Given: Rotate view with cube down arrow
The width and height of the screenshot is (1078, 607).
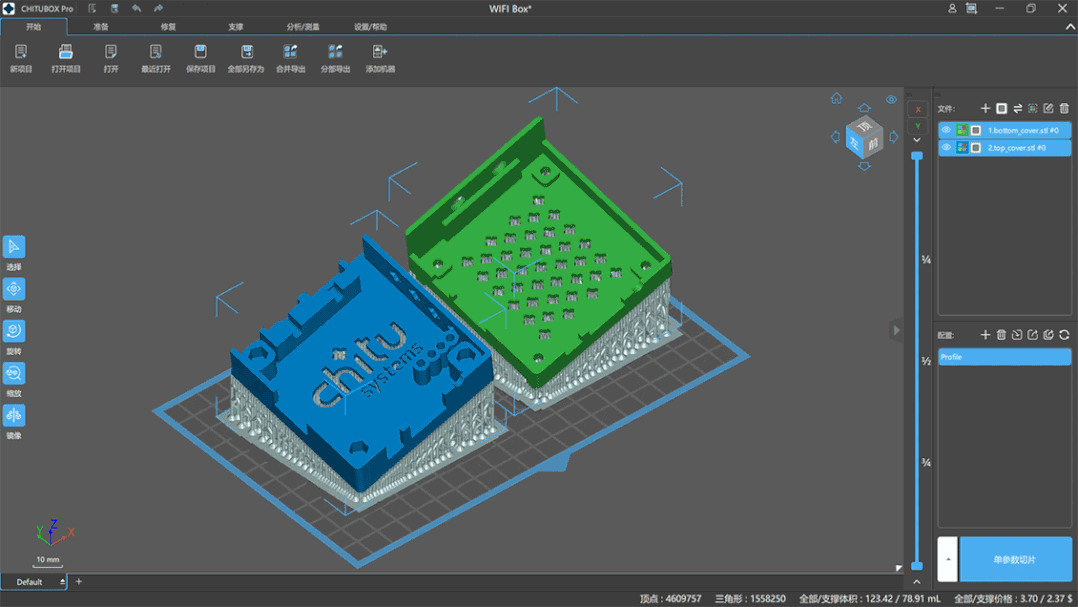Looking at the screenshot, I should click(x=864, y=166).
